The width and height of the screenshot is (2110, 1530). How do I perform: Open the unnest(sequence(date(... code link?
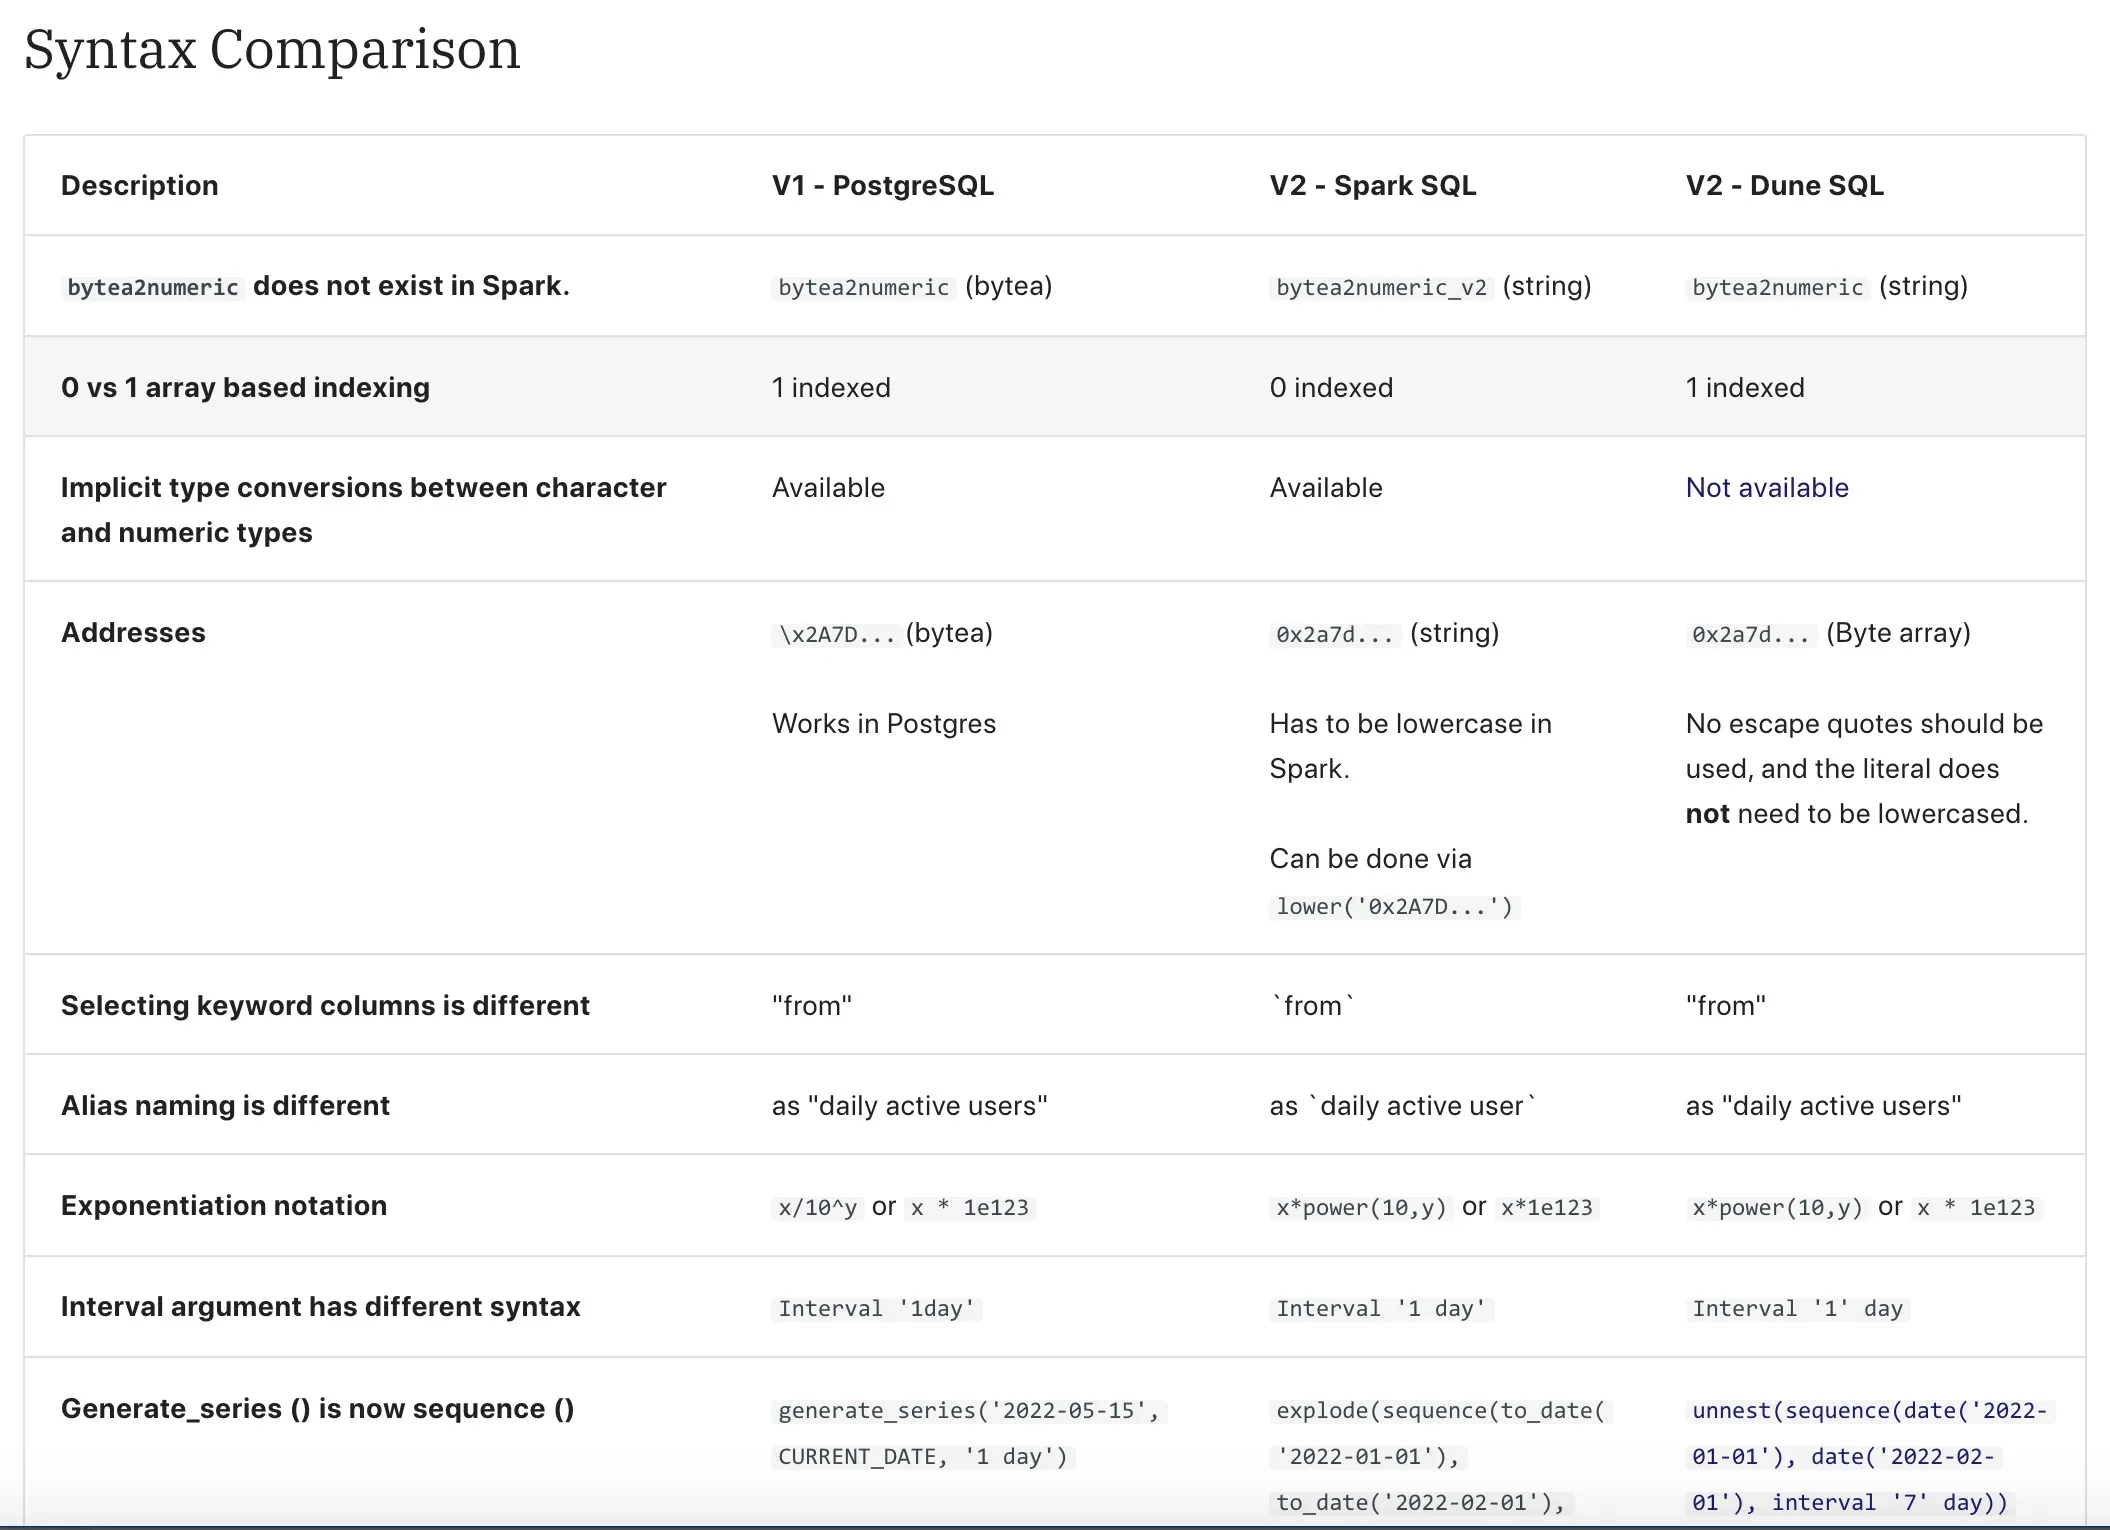[x=1869, y=1456]
